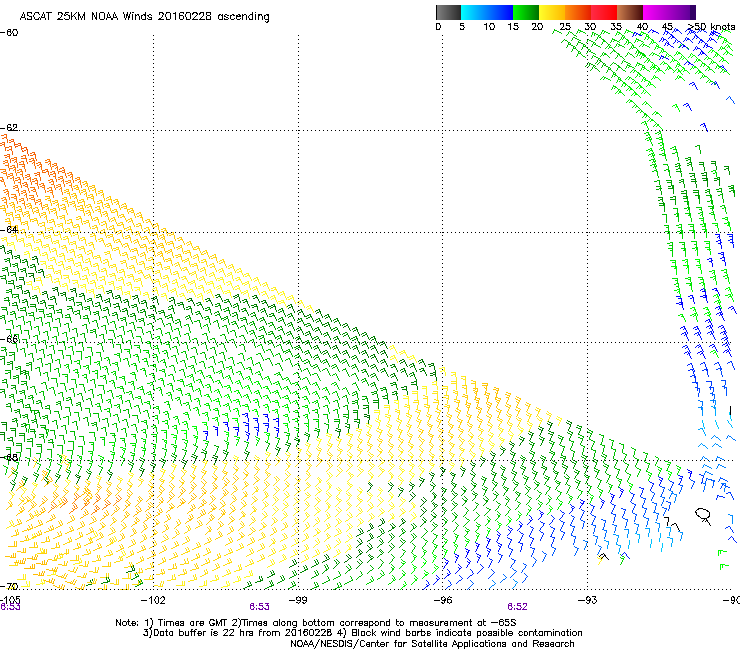The width and height of the screenshot is (740, 650).
Task: Click the brown 35-40 knots color segment
Action: click(630, 12)
